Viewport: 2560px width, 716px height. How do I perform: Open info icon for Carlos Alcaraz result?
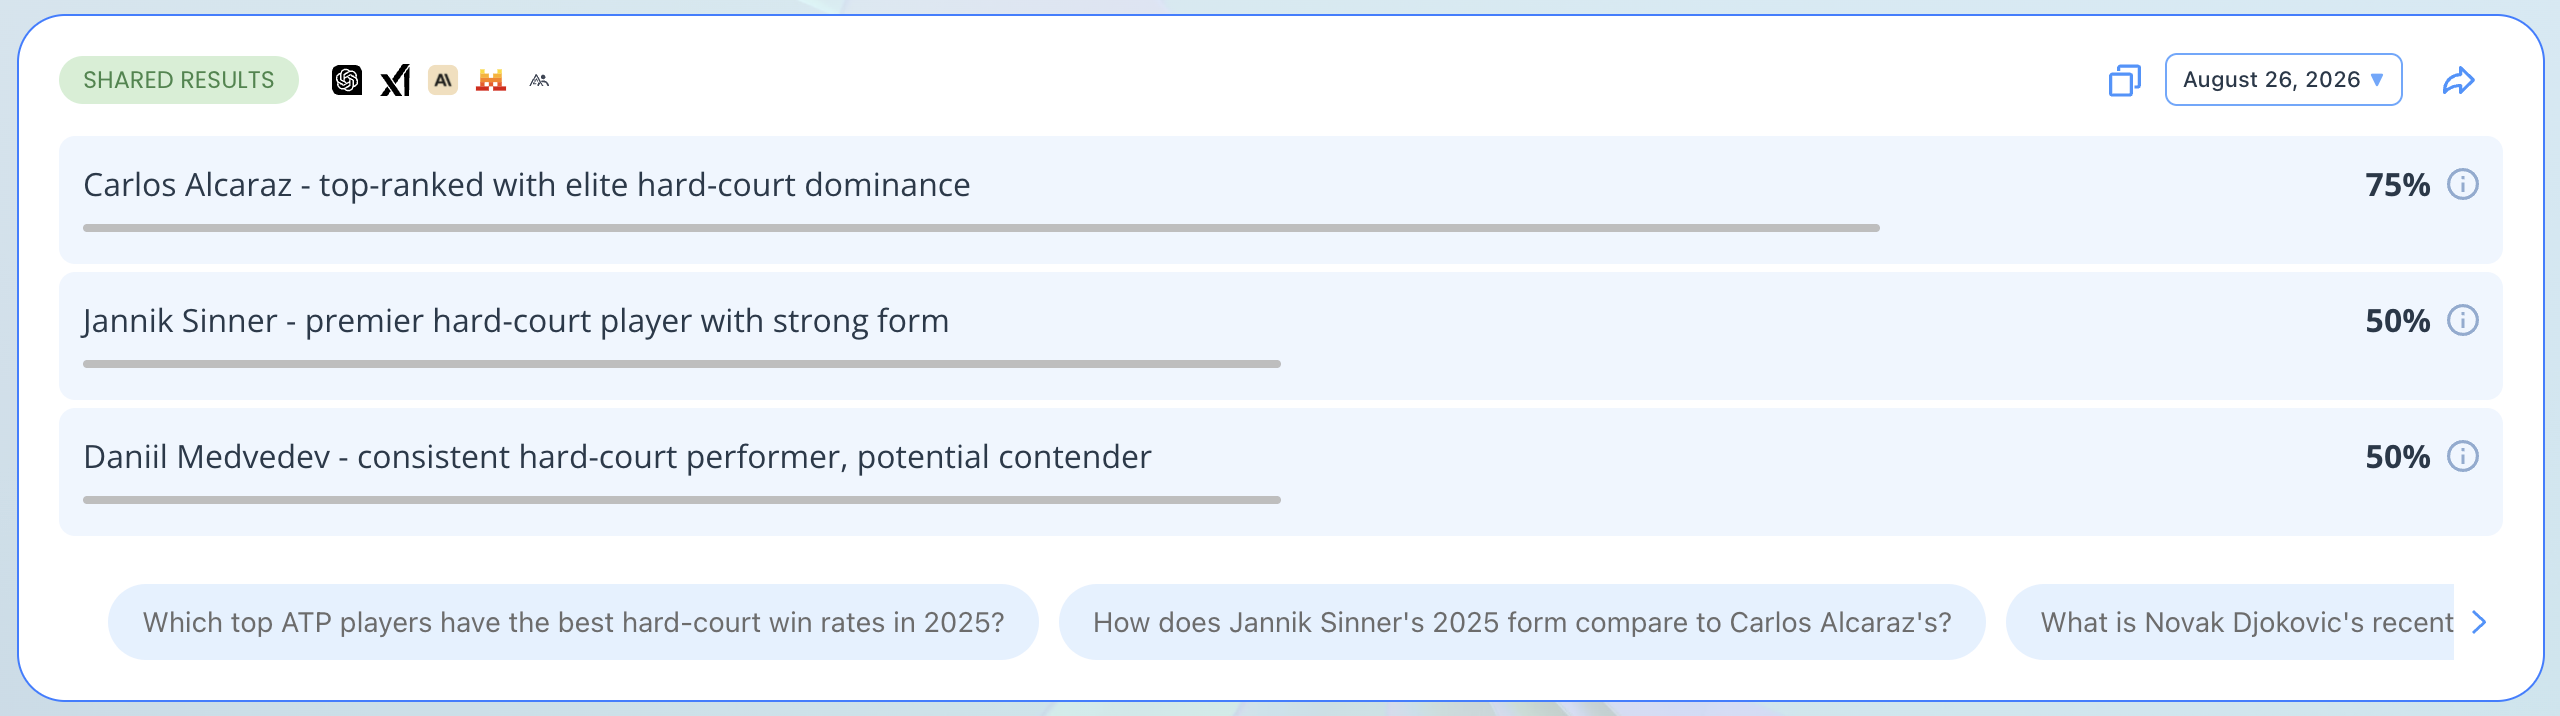point(2463,184)
